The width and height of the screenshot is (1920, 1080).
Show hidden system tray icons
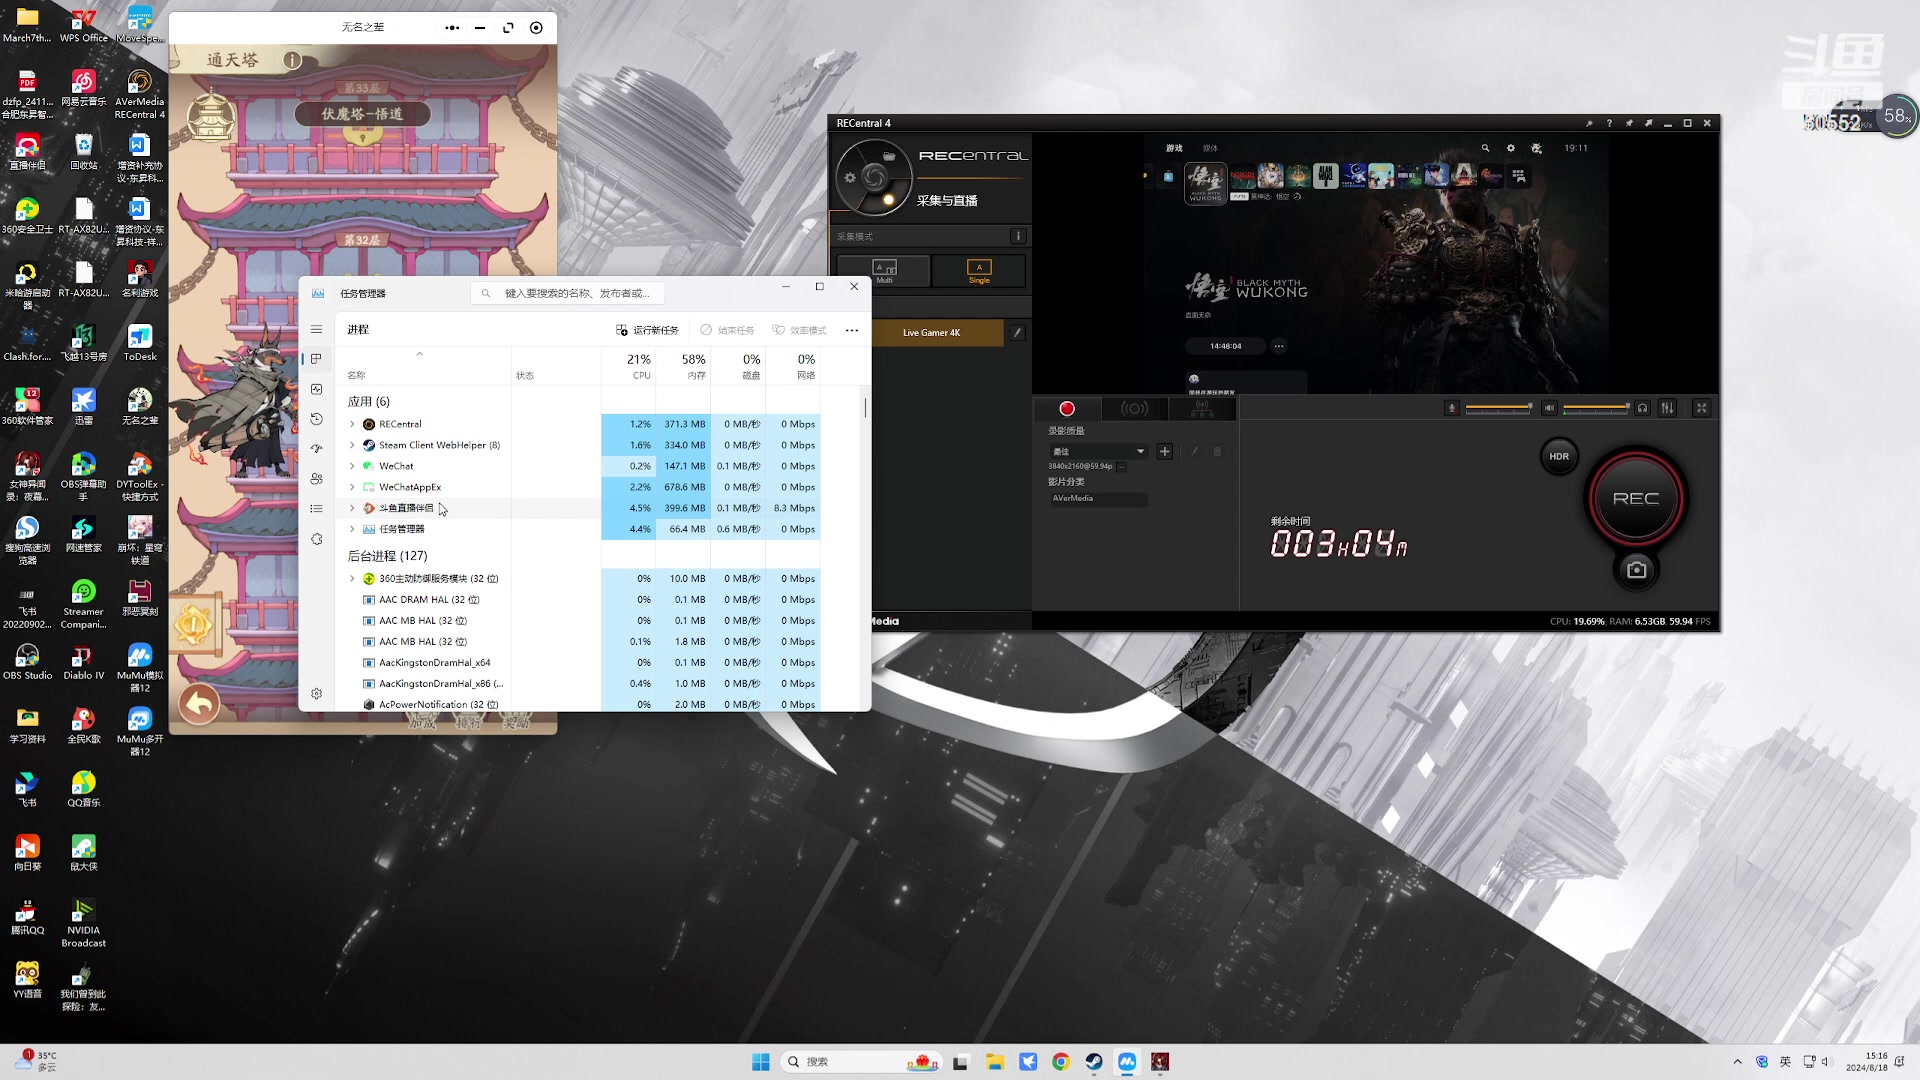pyautogui.click(x=1737, y=1062)
